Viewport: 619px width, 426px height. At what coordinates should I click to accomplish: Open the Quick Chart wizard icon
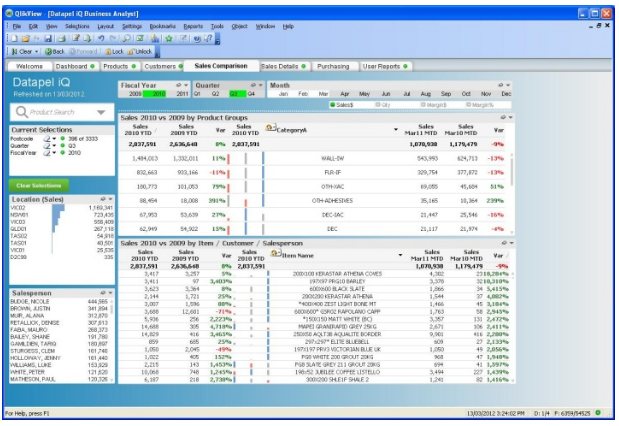[x=155, y=39]
